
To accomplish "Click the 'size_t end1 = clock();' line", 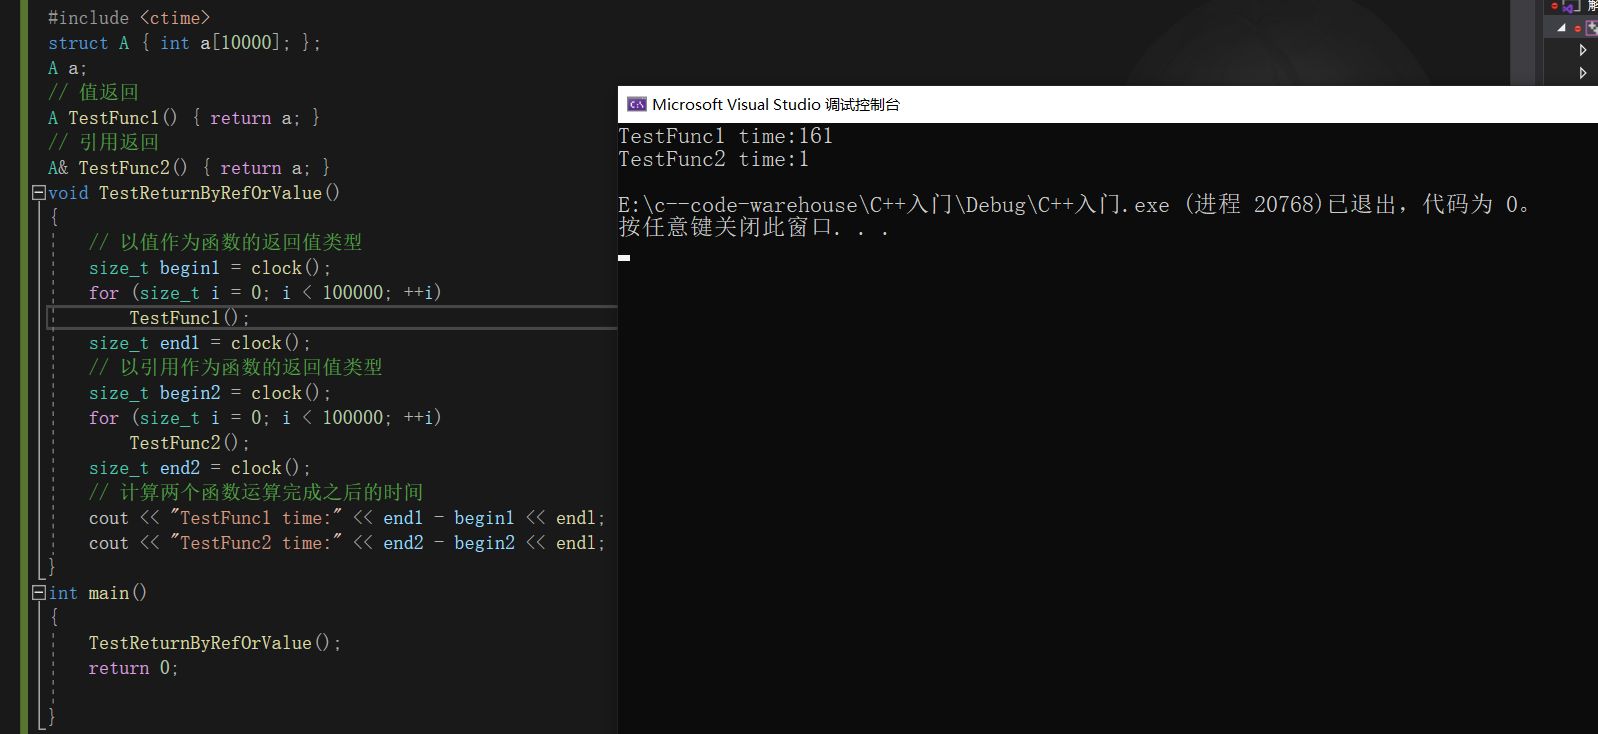I will [200, 343].
